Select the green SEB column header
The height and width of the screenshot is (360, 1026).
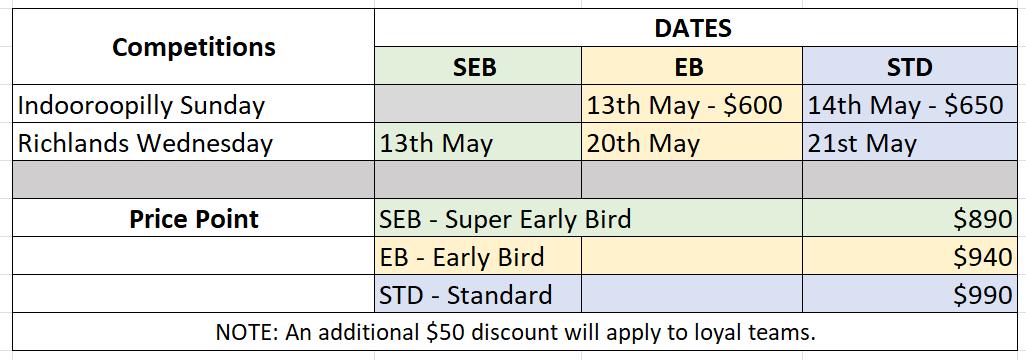pyautogui.click(x=478, y=65)
